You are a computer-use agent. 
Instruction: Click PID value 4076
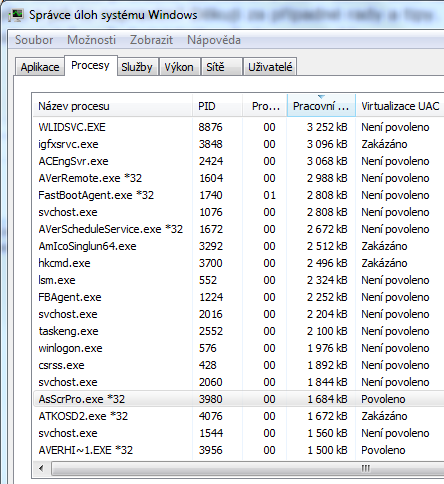coord(210,416)
